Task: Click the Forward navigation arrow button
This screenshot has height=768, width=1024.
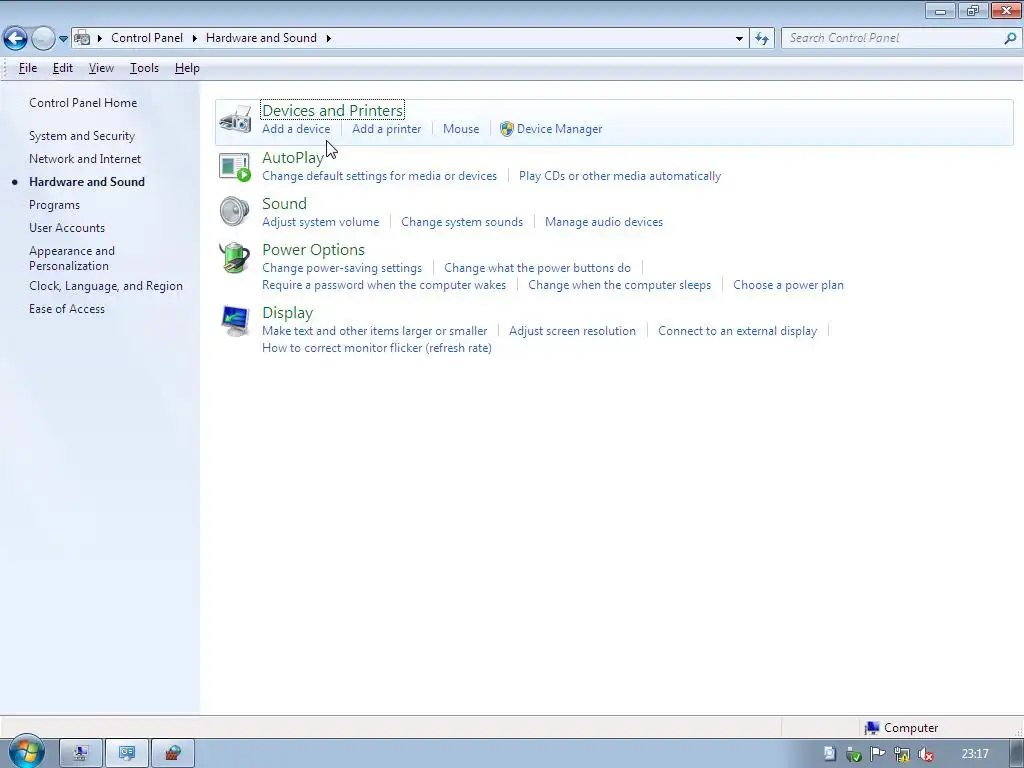Action: [x=43, y=39]
